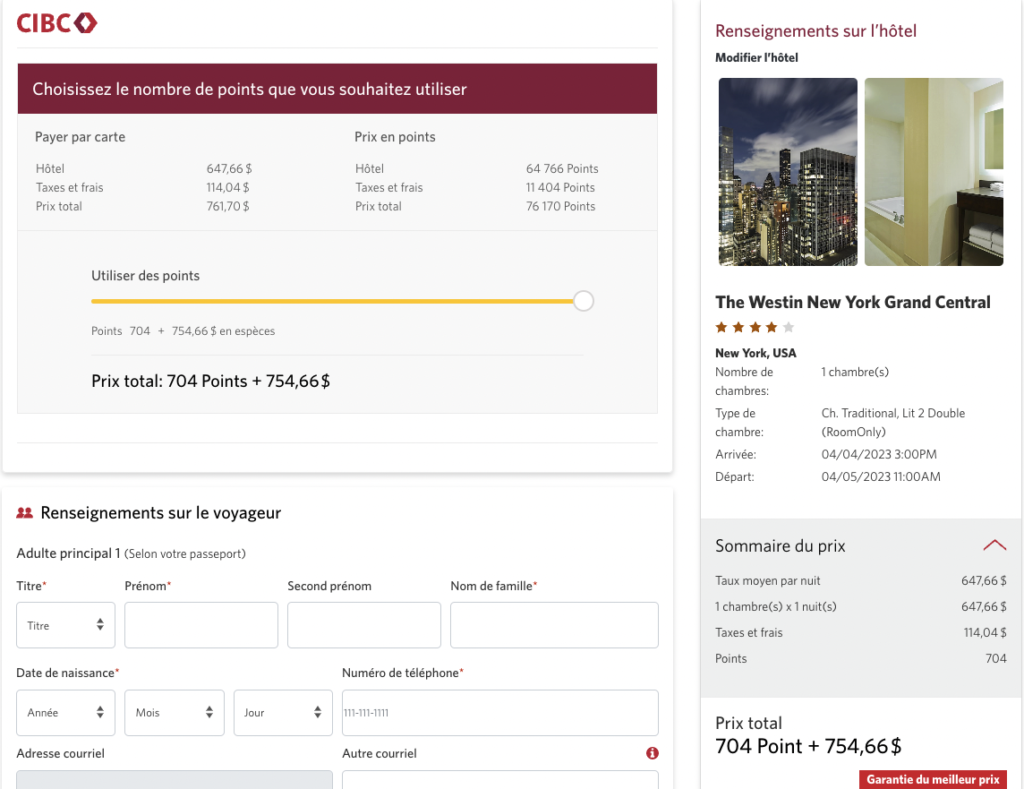The image size is (1024, 789).
Task: Open the hotel bathroom photo
Action: pos(933,172)
